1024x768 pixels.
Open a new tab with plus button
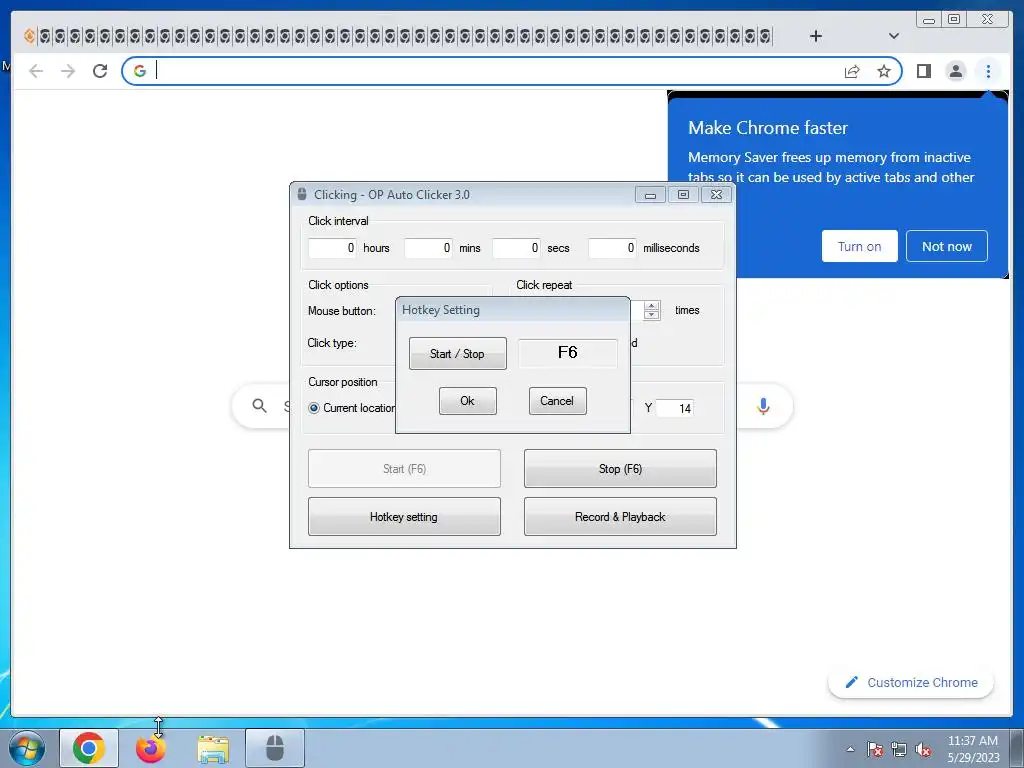tap(816, 36)
